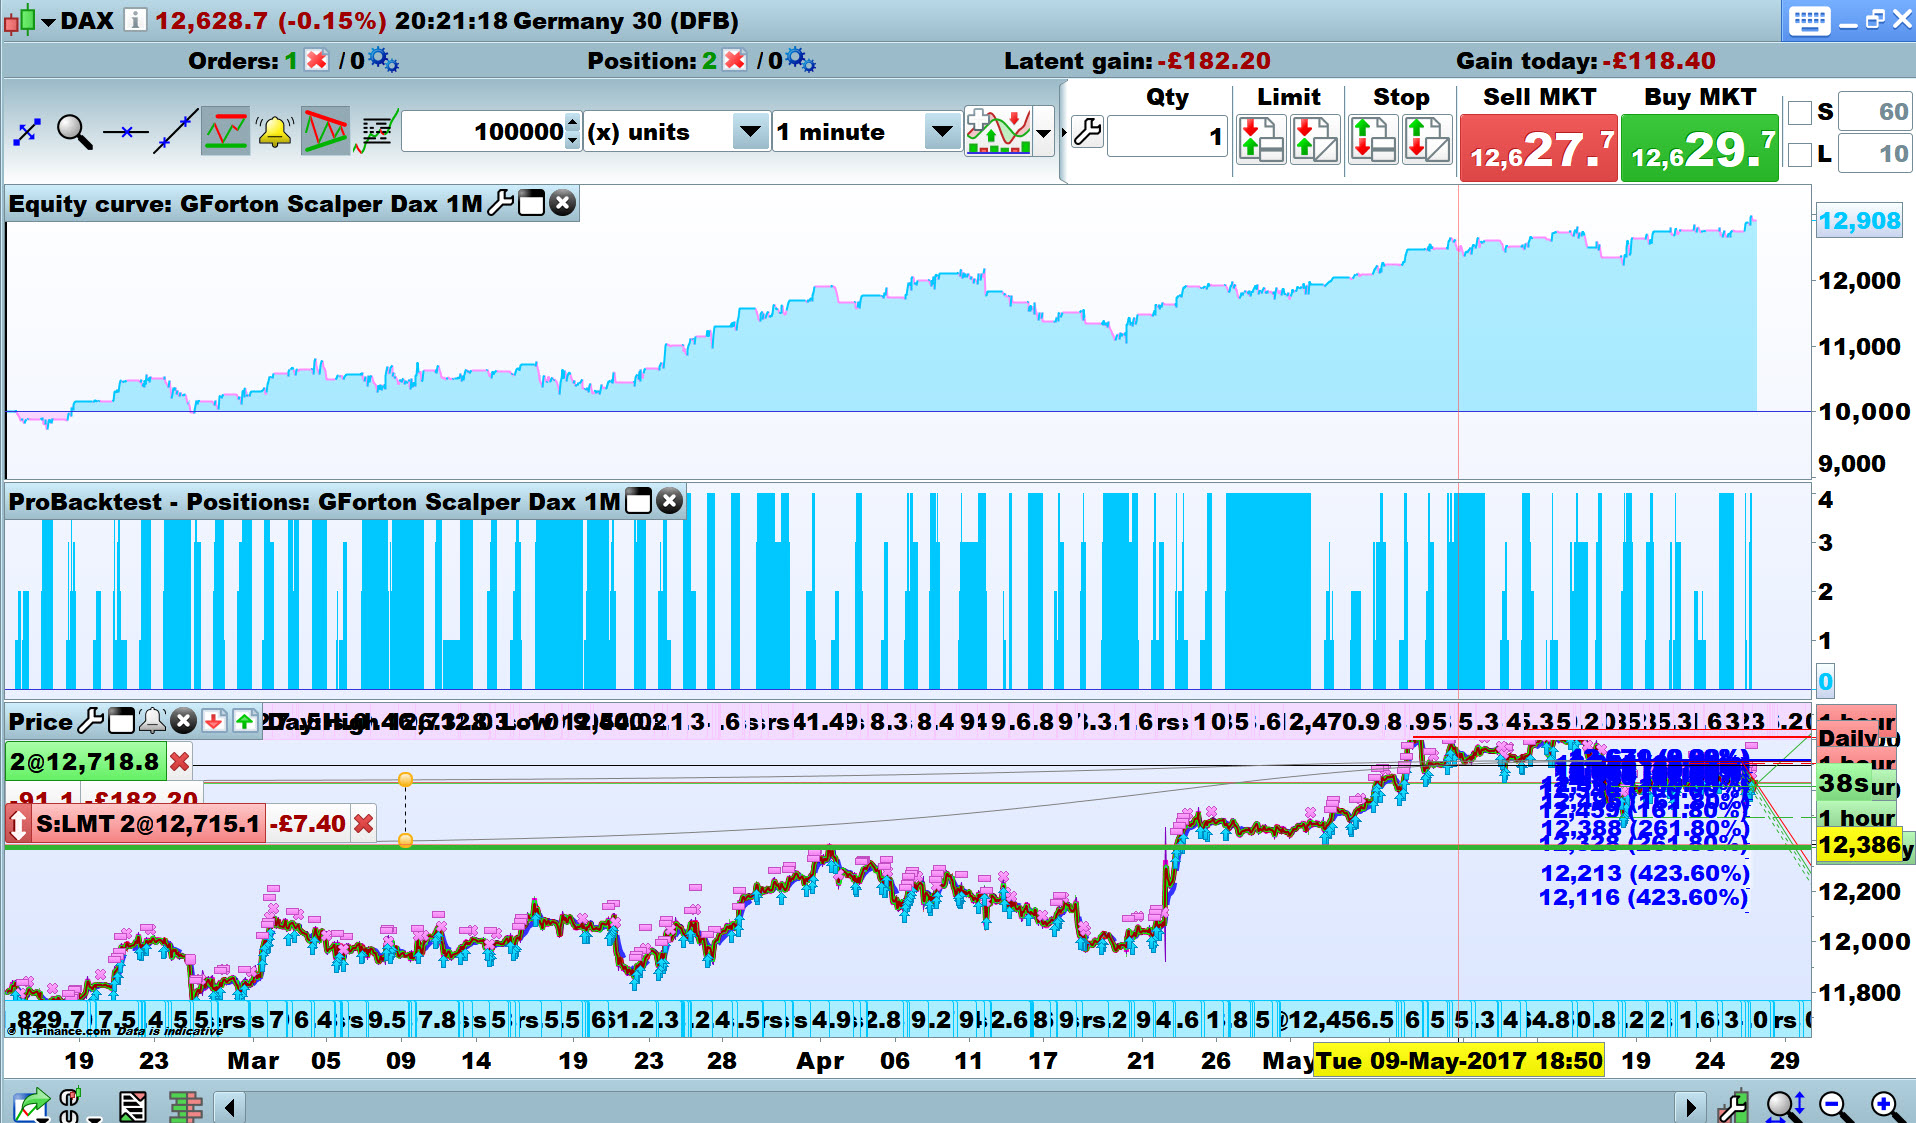Zoom out the chart horizontally
This screenshot has height=1123, width=1916.
pyautogui.click(x=1836, y=1106)
